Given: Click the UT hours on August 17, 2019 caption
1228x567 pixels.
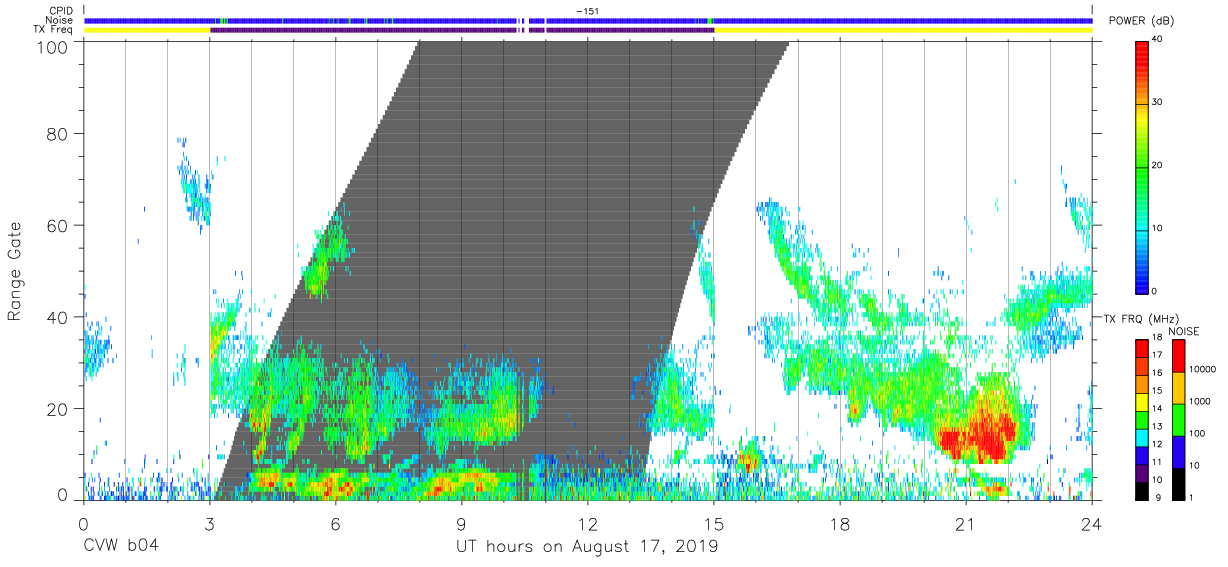Looking at the screenshot, I should (587, 547).
